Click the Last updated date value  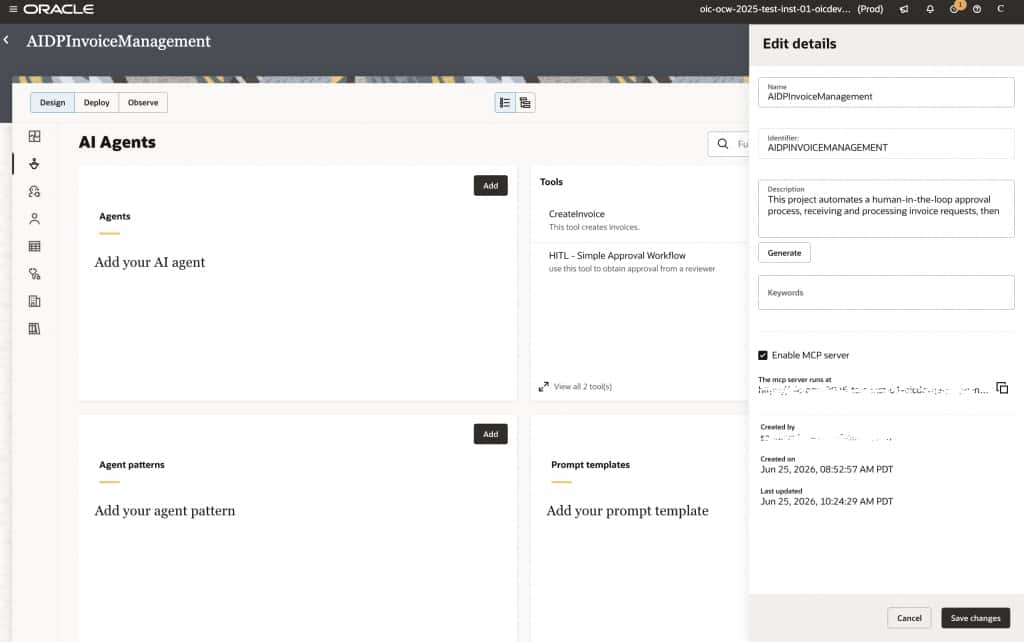[x=826, y=502]
